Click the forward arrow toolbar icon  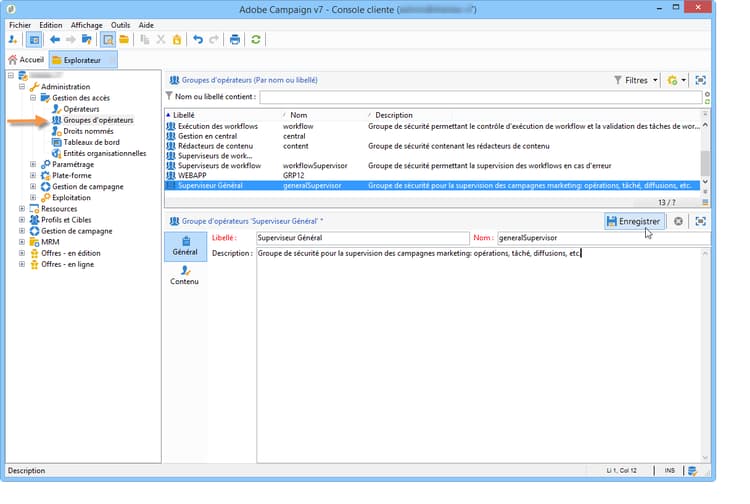click(71, 40)
